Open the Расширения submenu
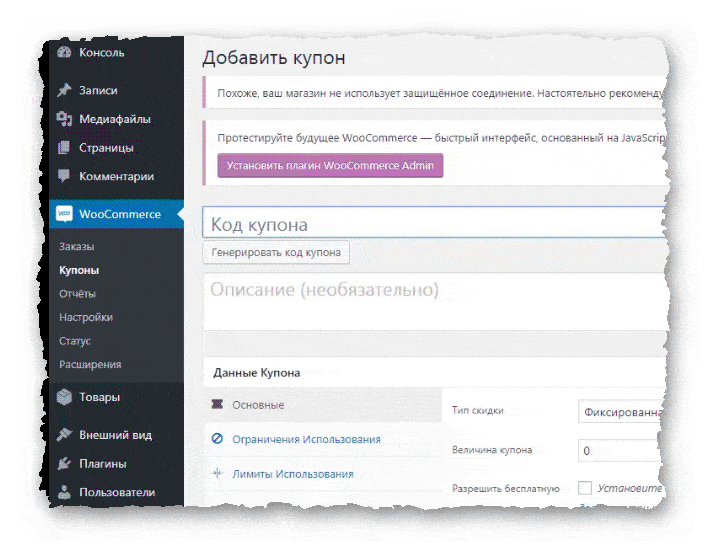This screenshot has width=704, height=544. 90,364
